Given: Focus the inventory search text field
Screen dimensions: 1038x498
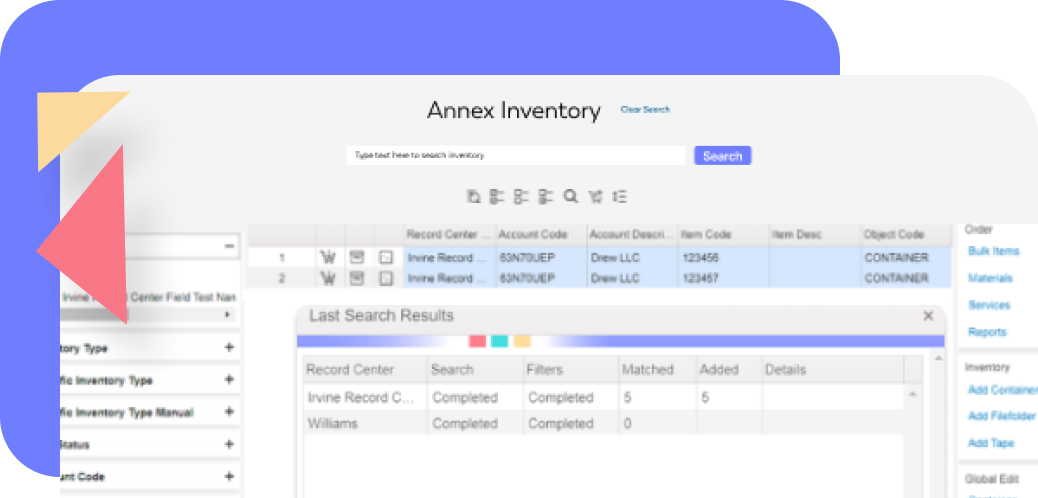Looking at the screenshot, I should pos(516,155).
